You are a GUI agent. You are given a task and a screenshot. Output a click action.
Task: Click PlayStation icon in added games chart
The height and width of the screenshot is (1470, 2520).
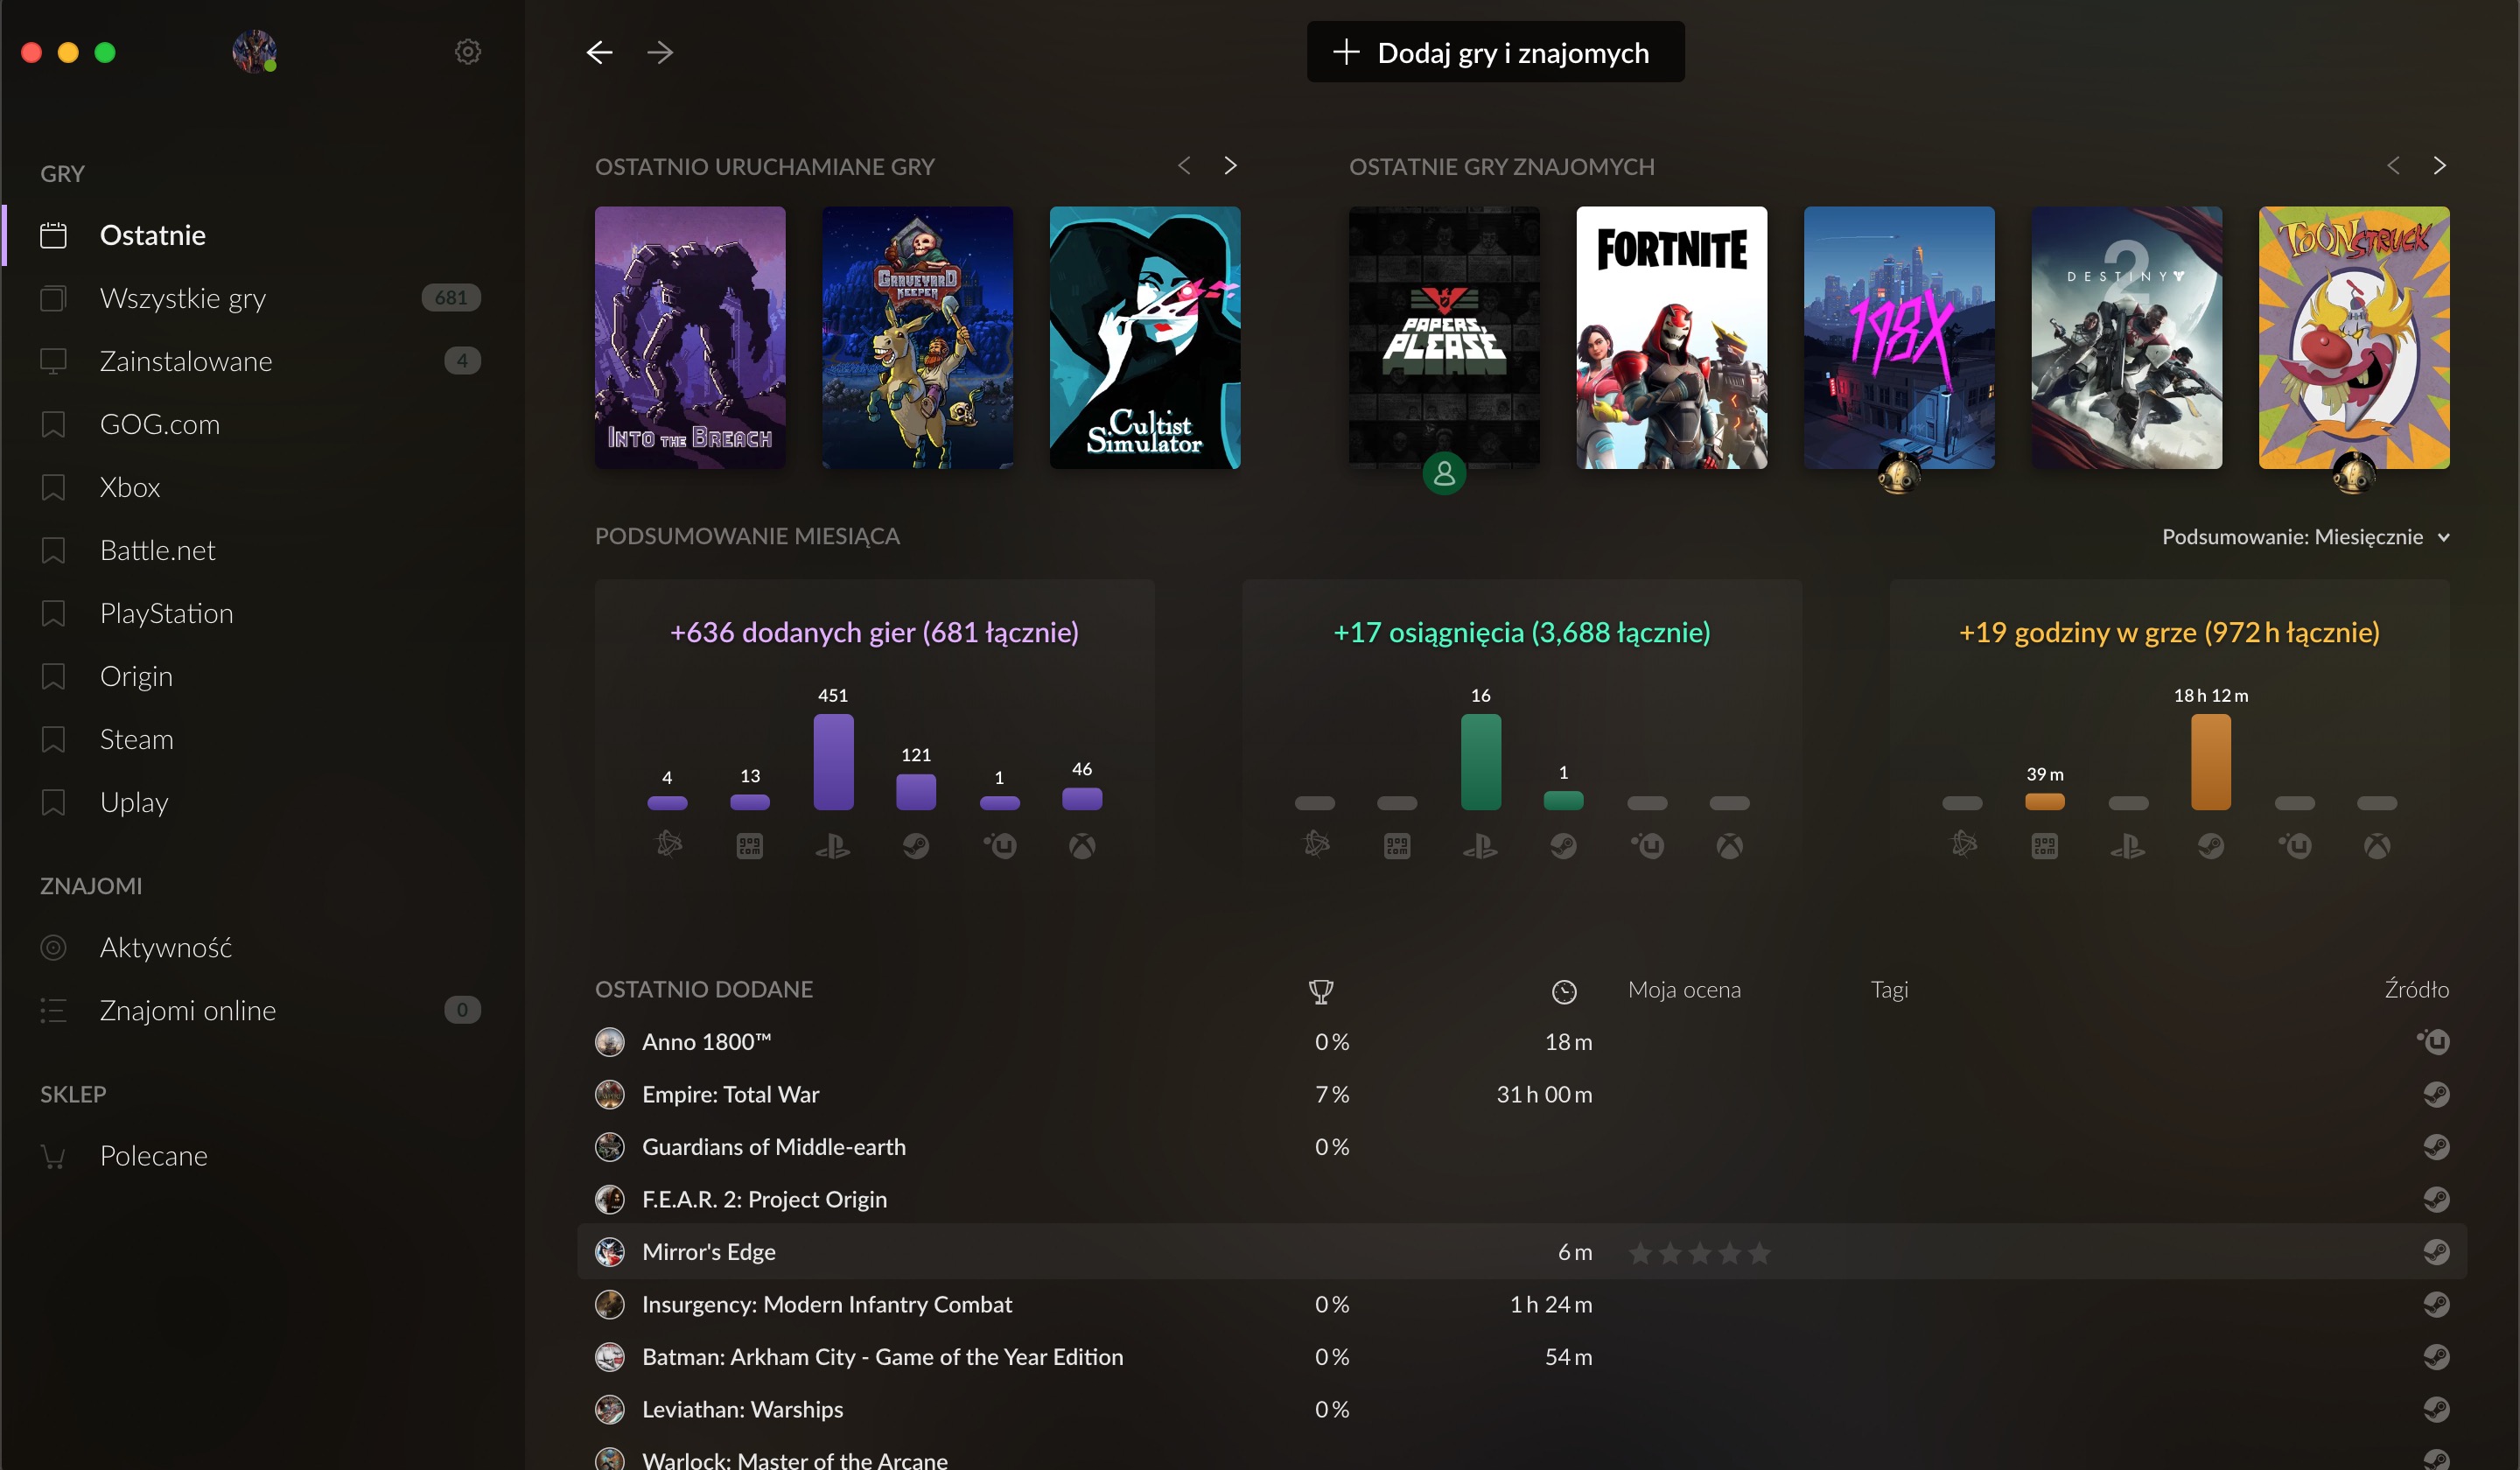click(x=833, y=846)
